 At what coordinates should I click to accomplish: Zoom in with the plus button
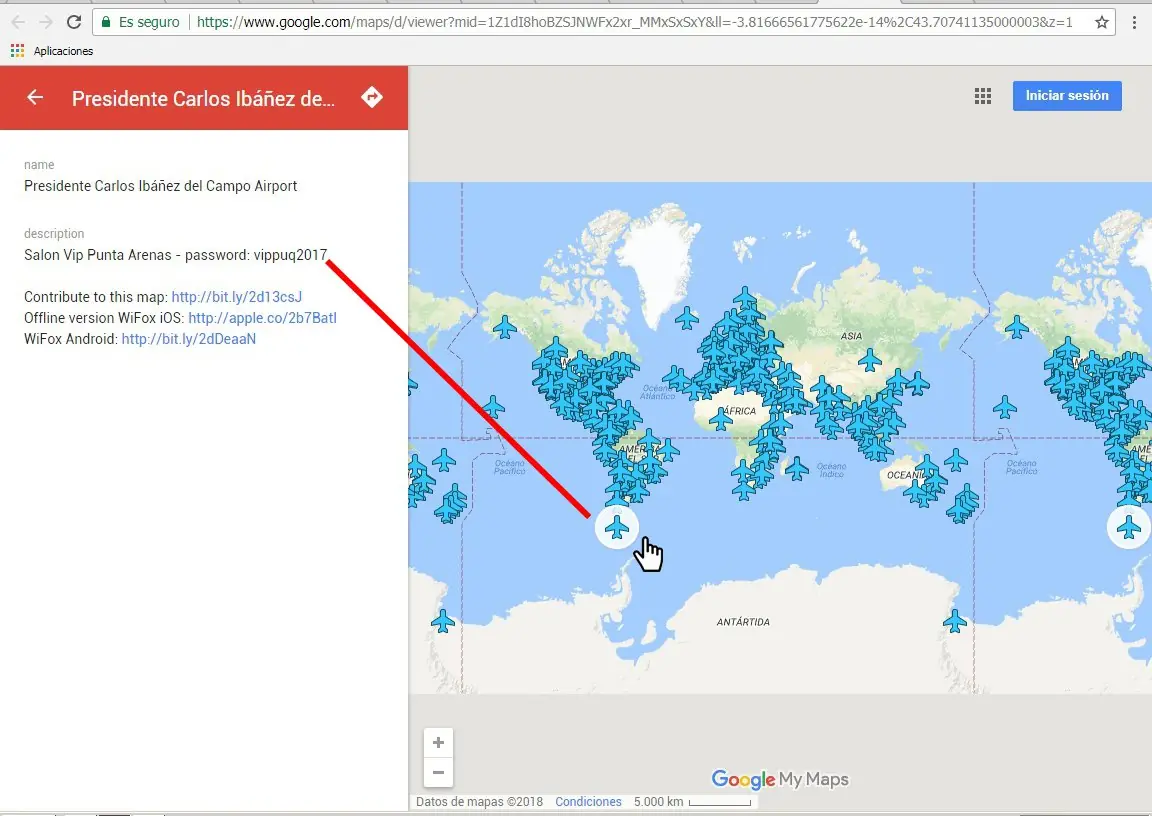(439, 743)
